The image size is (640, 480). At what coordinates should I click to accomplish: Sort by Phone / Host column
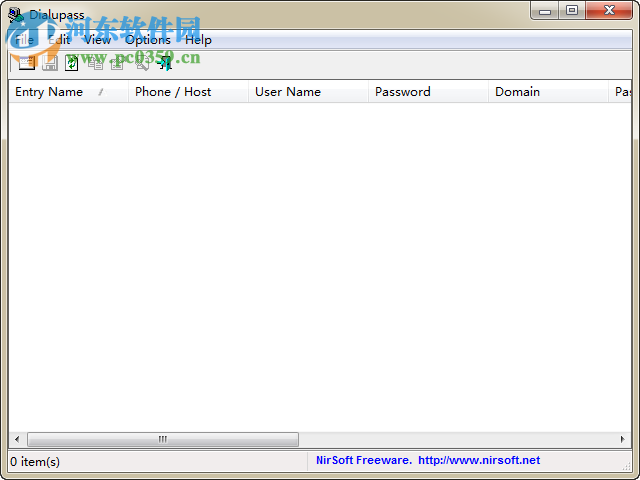pyautogui.click(x=188, y=91)
